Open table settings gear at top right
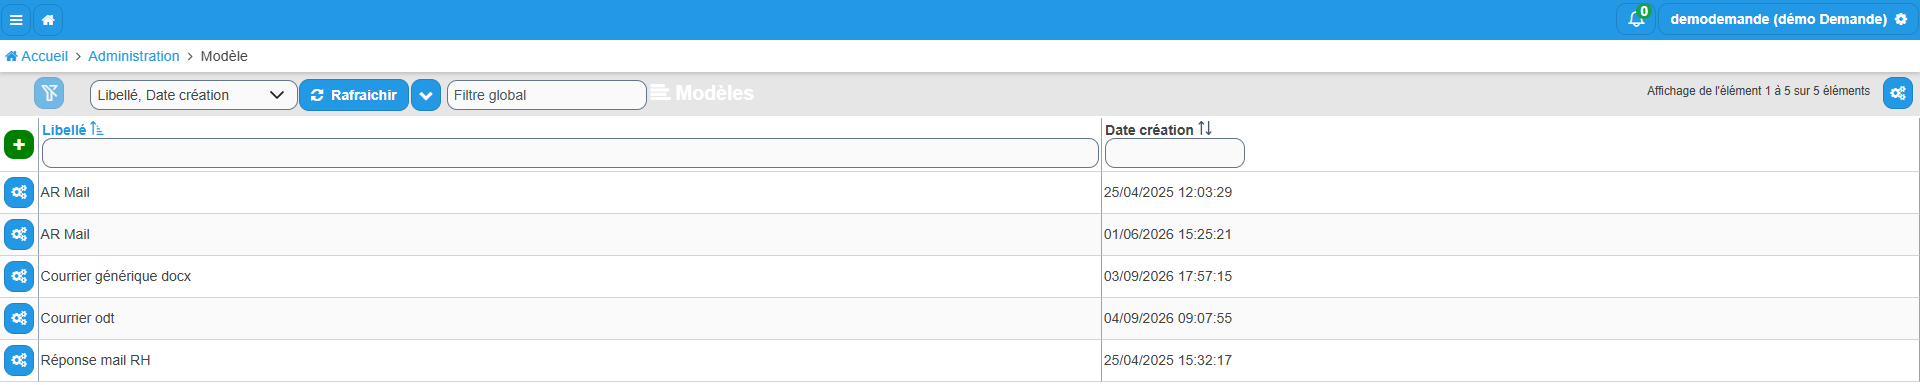The height and width of the screenshot is (385, 1920). pos(1897,93)
